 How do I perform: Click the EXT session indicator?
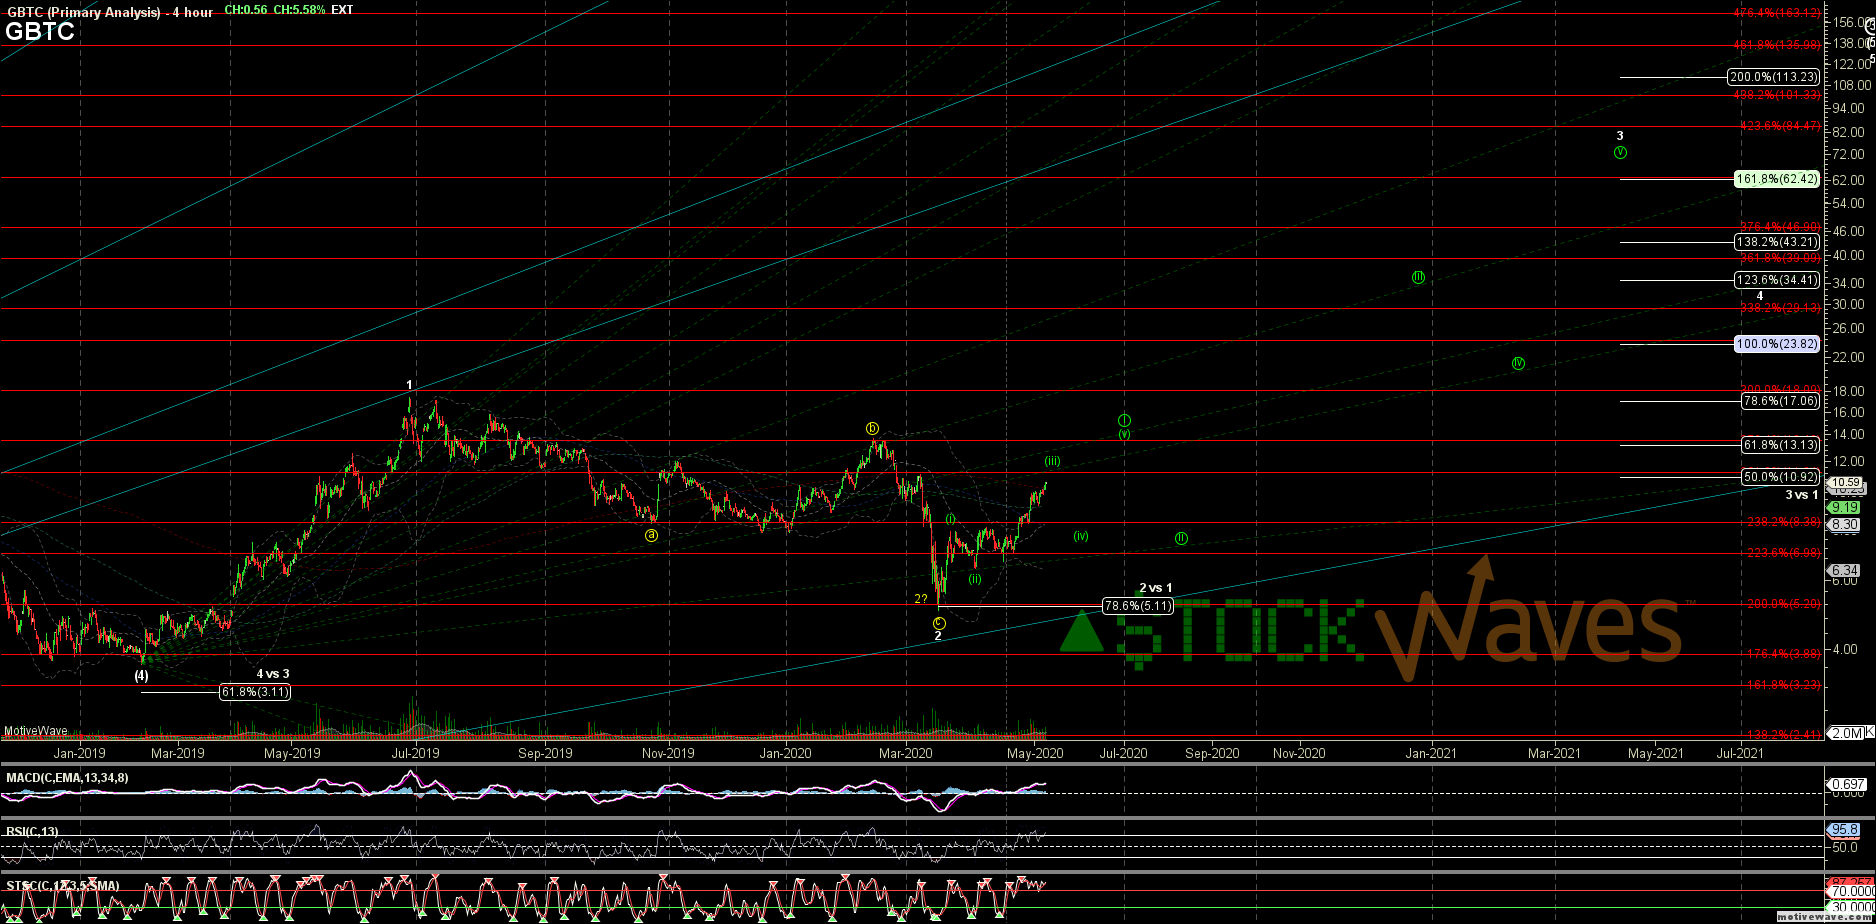coord(342,10)
